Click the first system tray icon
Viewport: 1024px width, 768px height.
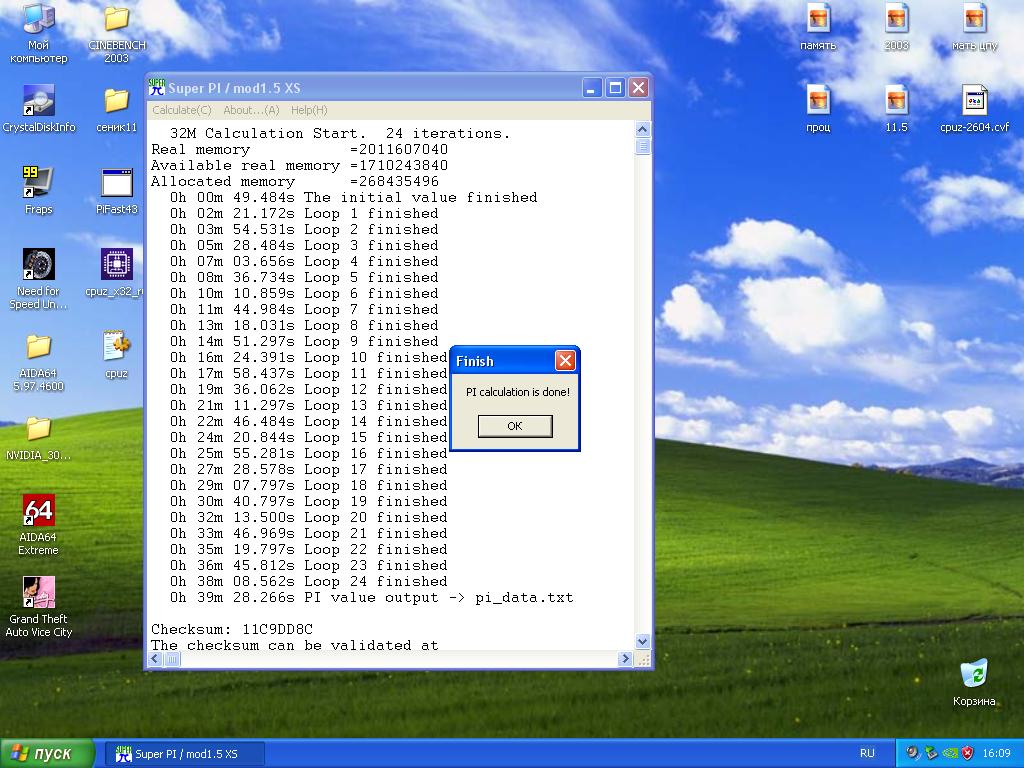[x=912, y=753]
